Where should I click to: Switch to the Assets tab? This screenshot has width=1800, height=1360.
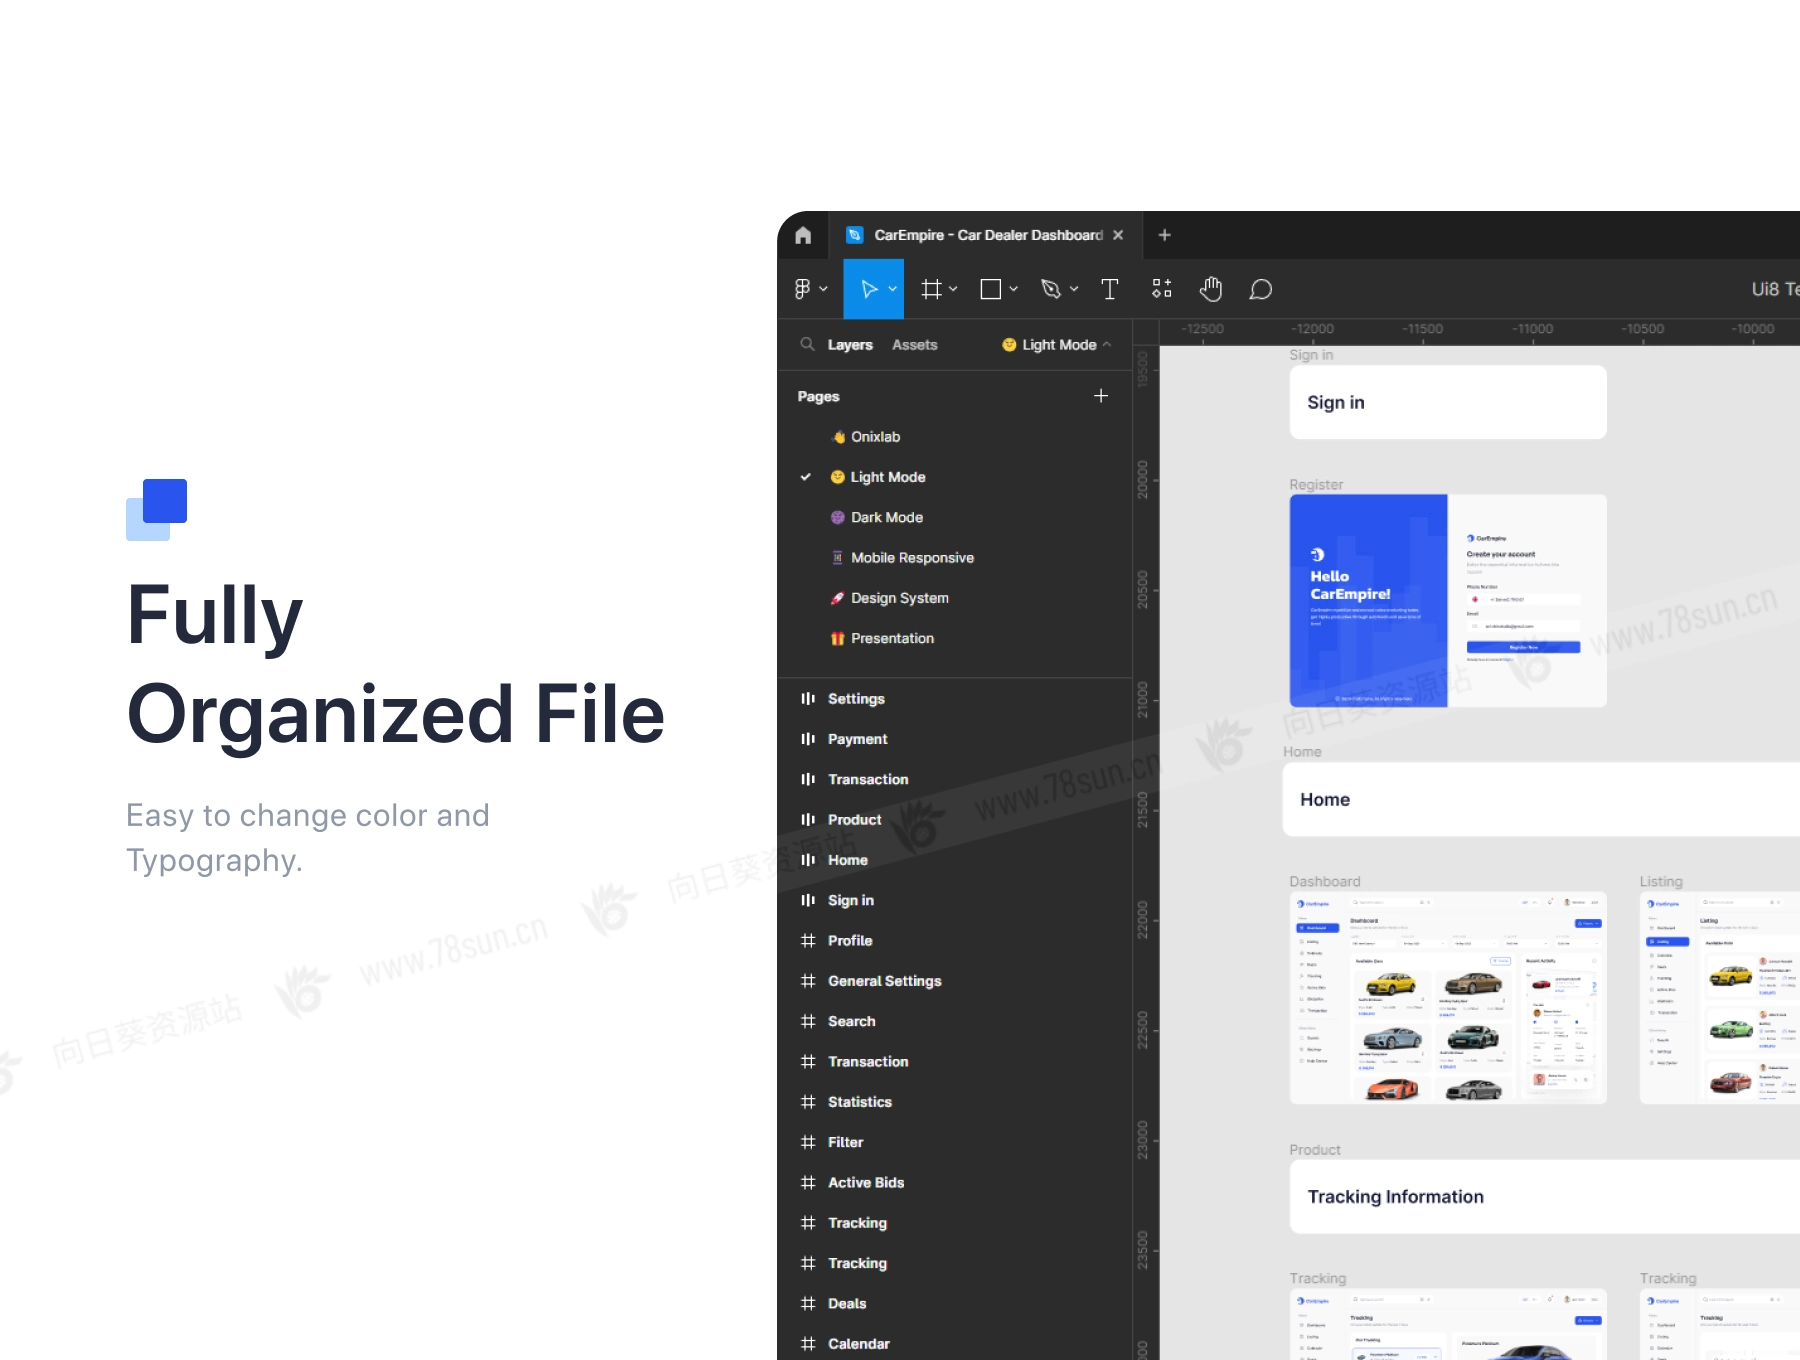(914, 344)
